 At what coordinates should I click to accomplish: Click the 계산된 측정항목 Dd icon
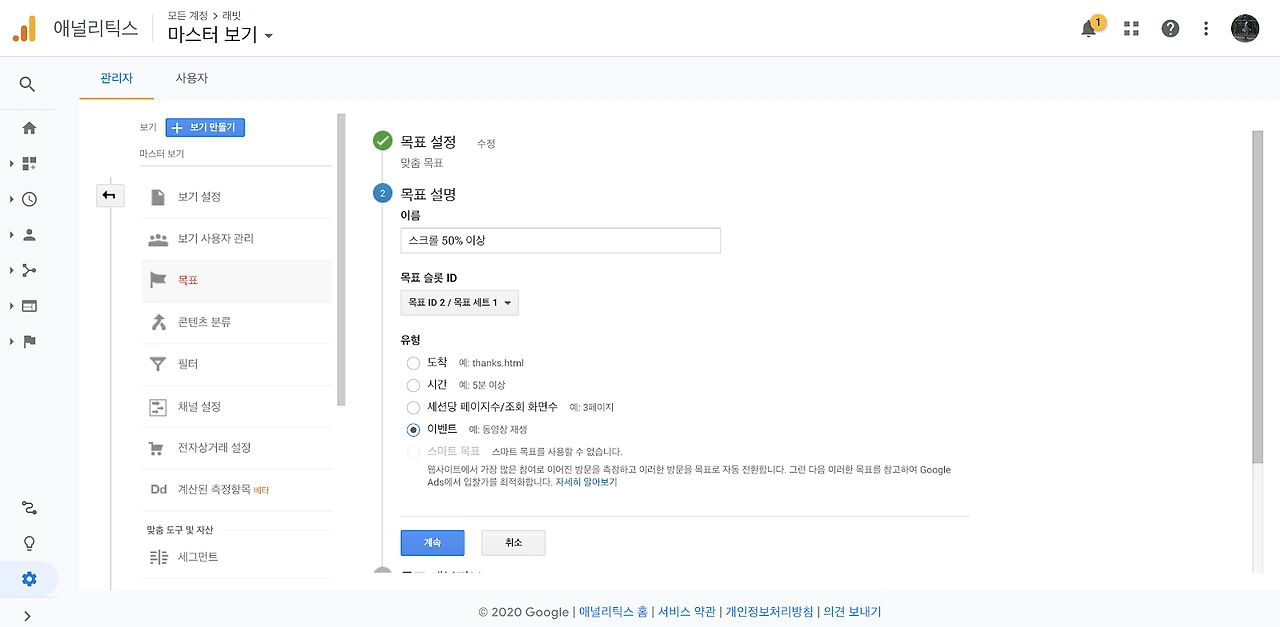(x=158, y=490)
